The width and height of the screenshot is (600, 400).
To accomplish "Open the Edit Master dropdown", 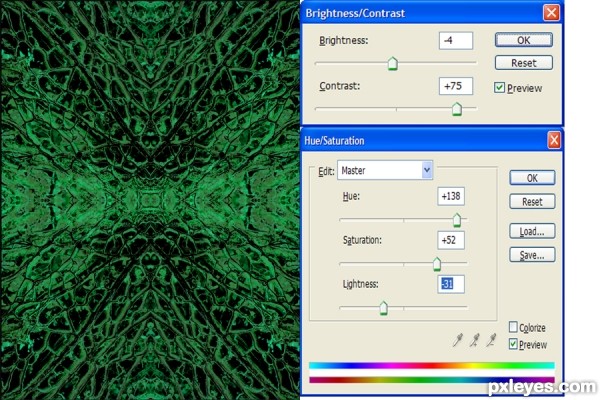I will coord(427,170).
